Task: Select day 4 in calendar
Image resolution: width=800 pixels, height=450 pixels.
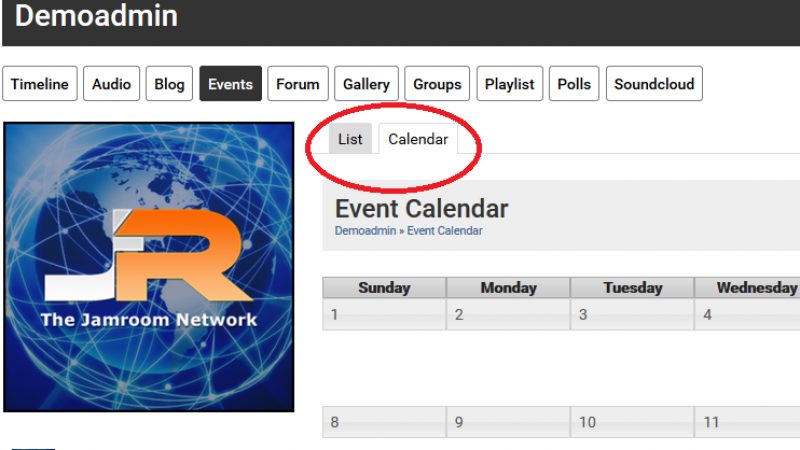Action: [747, 314]
